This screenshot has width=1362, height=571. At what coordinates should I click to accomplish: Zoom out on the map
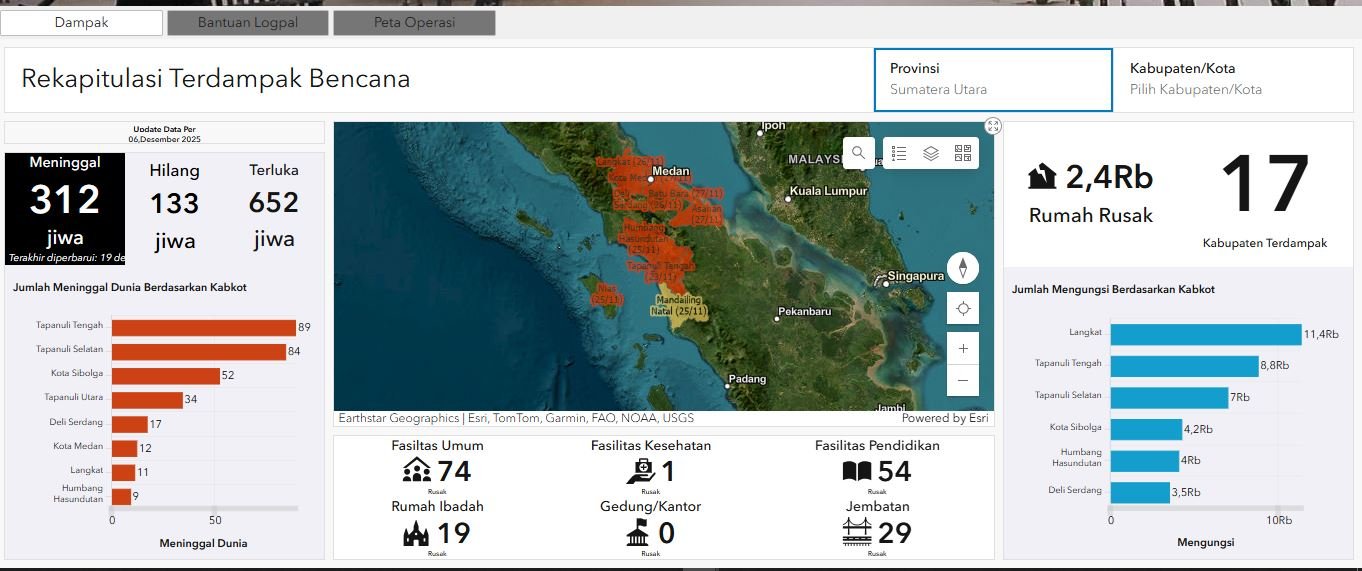(x=963, y=380)
